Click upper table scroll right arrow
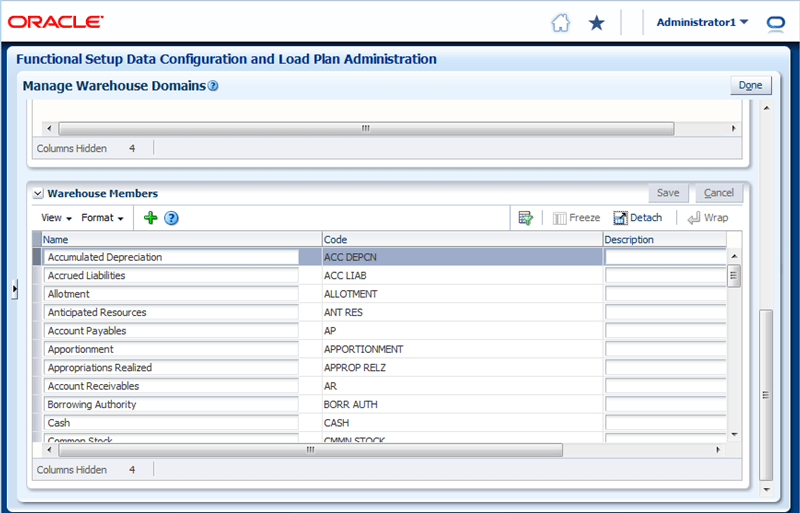Screen dimensions: 800x513 733,128
